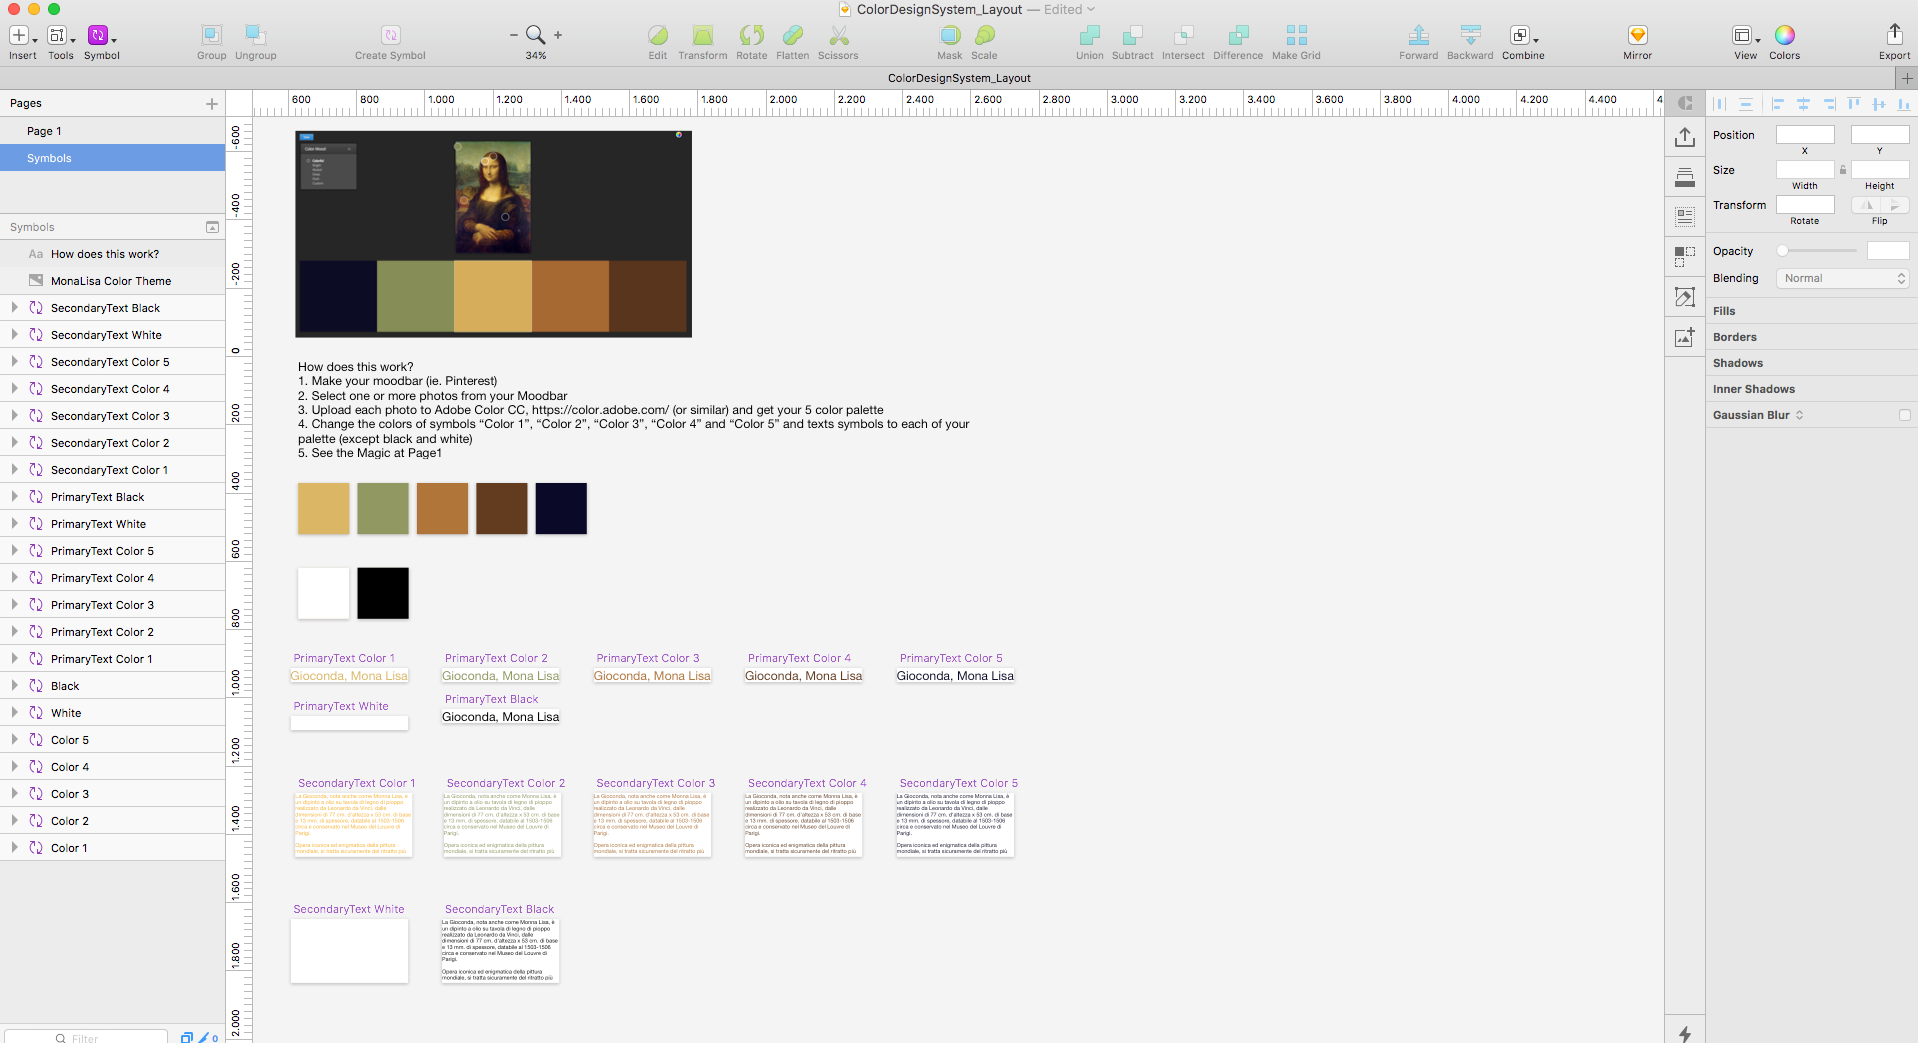
Task: Click the Export icon in toolbar
Action: point(1894,36)
